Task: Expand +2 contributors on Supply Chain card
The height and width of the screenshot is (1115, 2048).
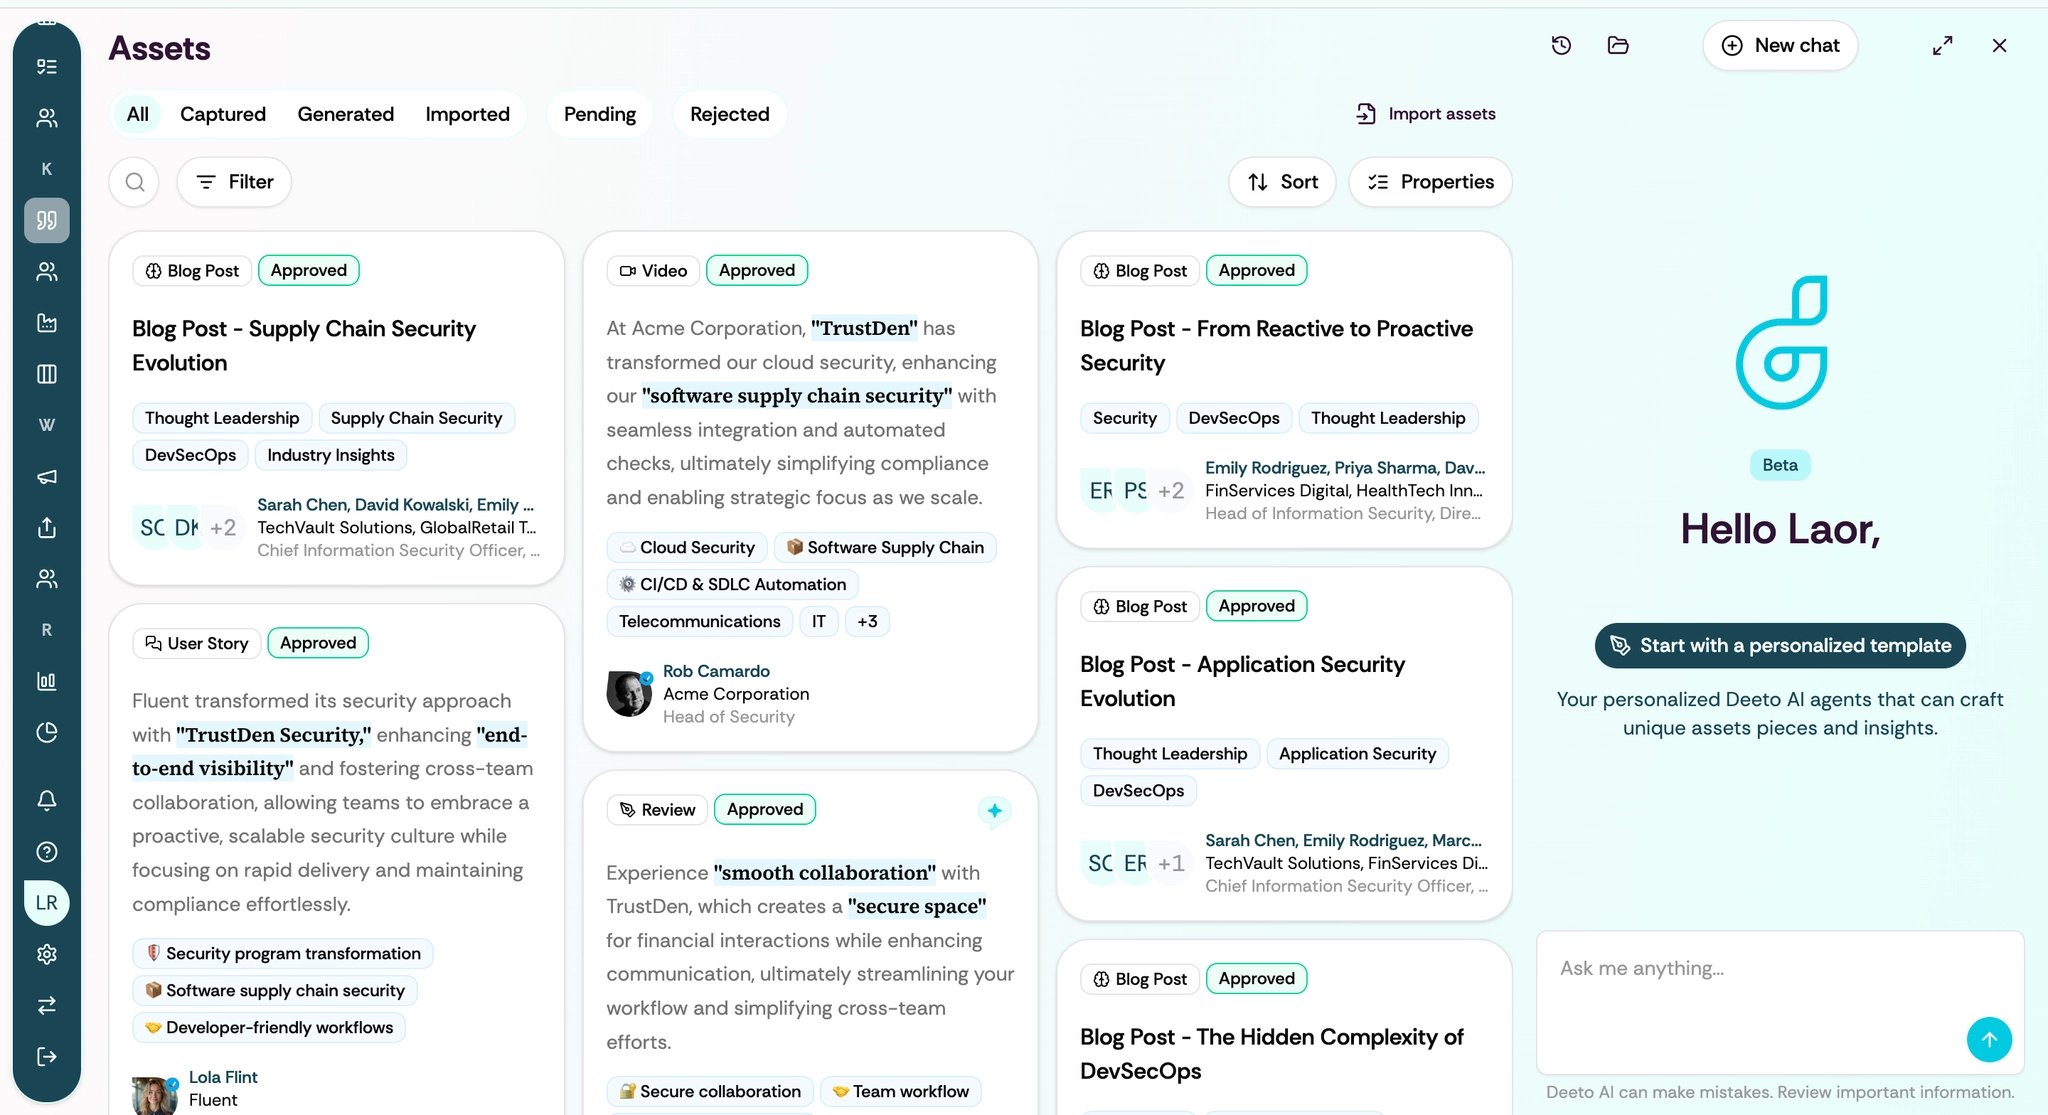Action: 223,527
